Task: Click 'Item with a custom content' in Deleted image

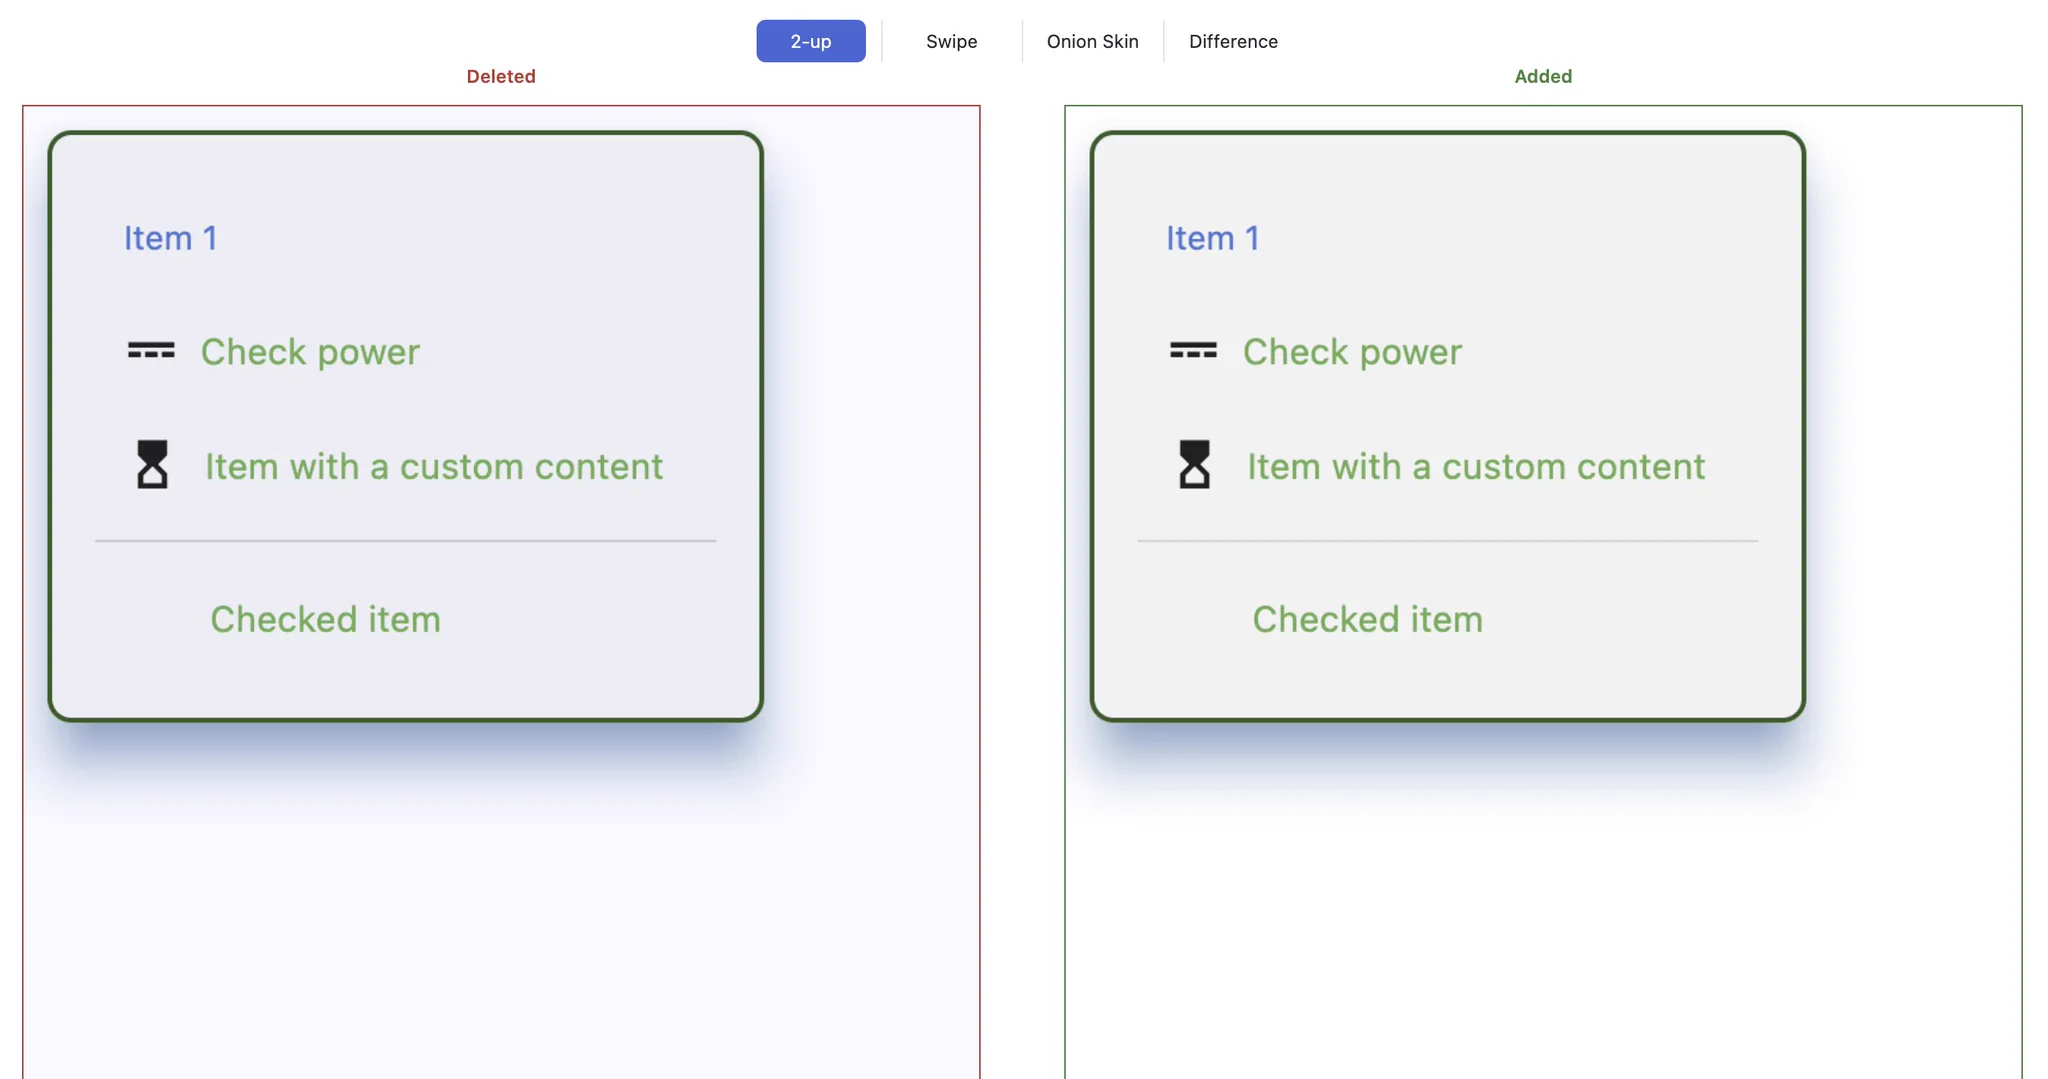Action: click(x=434, y=467)
